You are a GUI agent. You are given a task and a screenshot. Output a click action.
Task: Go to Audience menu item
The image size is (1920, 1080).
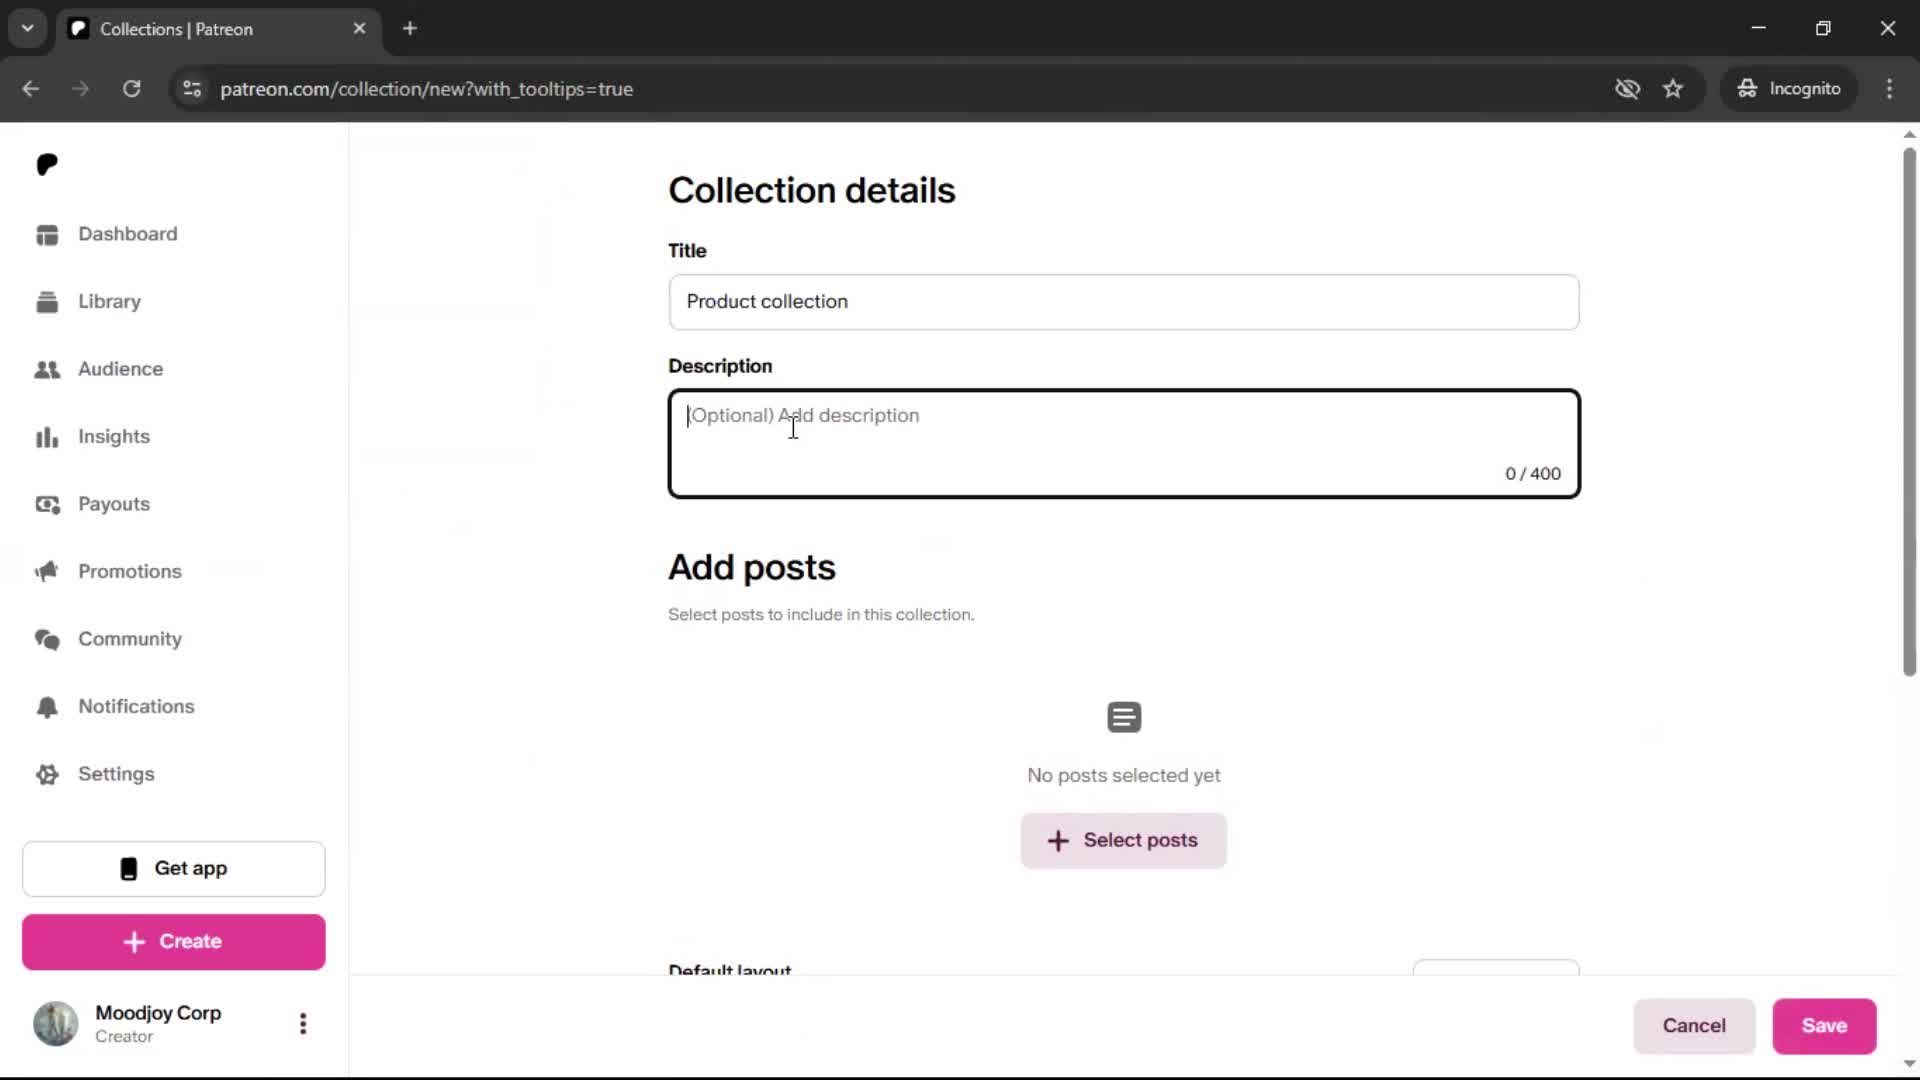pos(121,369)
